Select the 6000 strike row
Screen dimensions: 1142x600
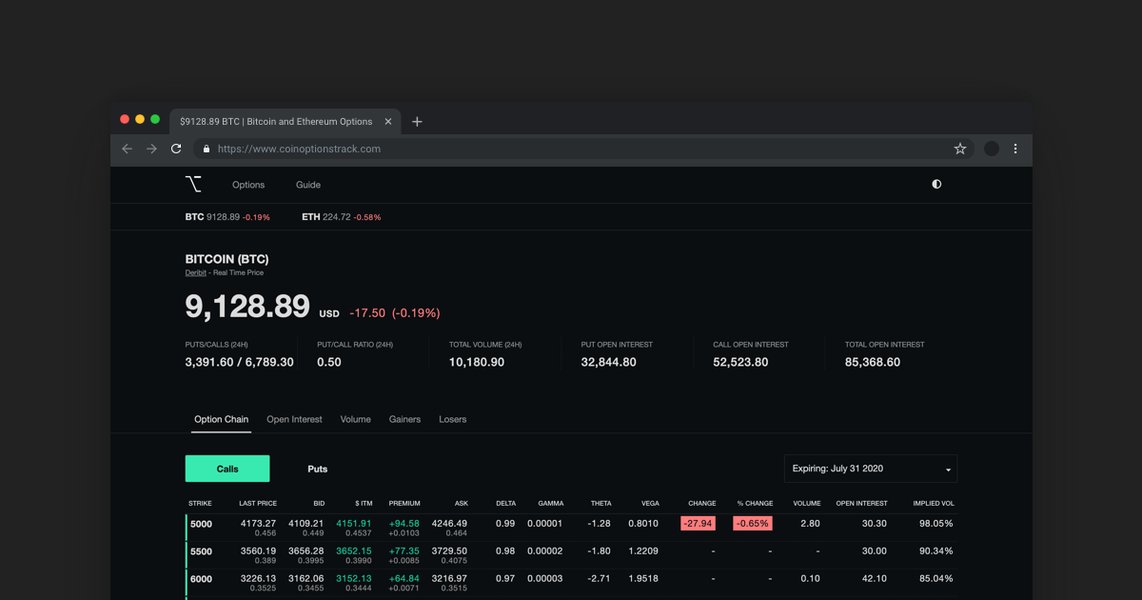click(x=571, y=583)
